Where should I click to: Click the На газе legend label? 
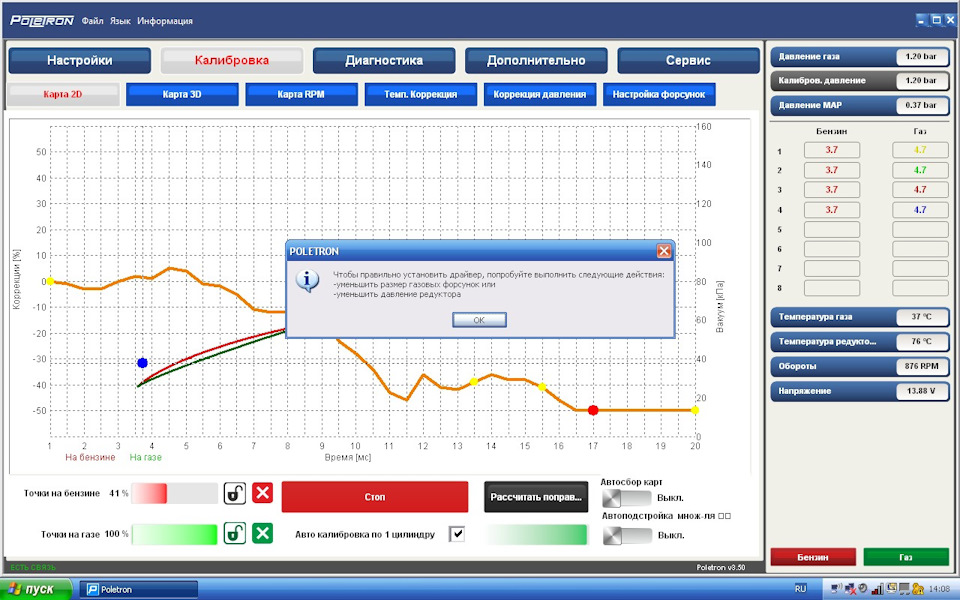pos(146,457)
